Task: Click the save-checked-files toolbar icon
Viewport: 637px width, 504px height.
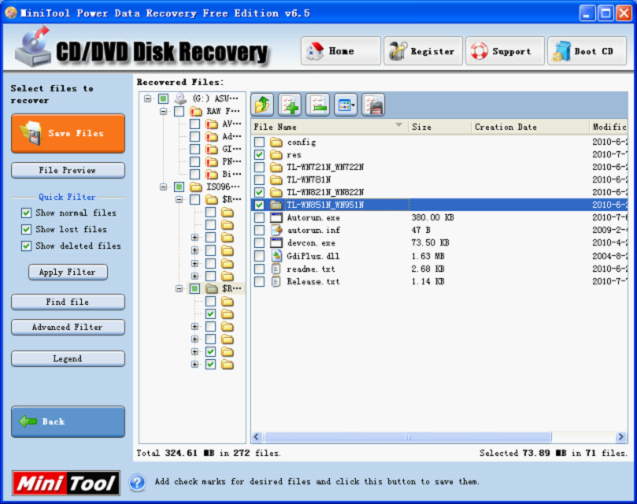Action: click(x=373, y=105)
